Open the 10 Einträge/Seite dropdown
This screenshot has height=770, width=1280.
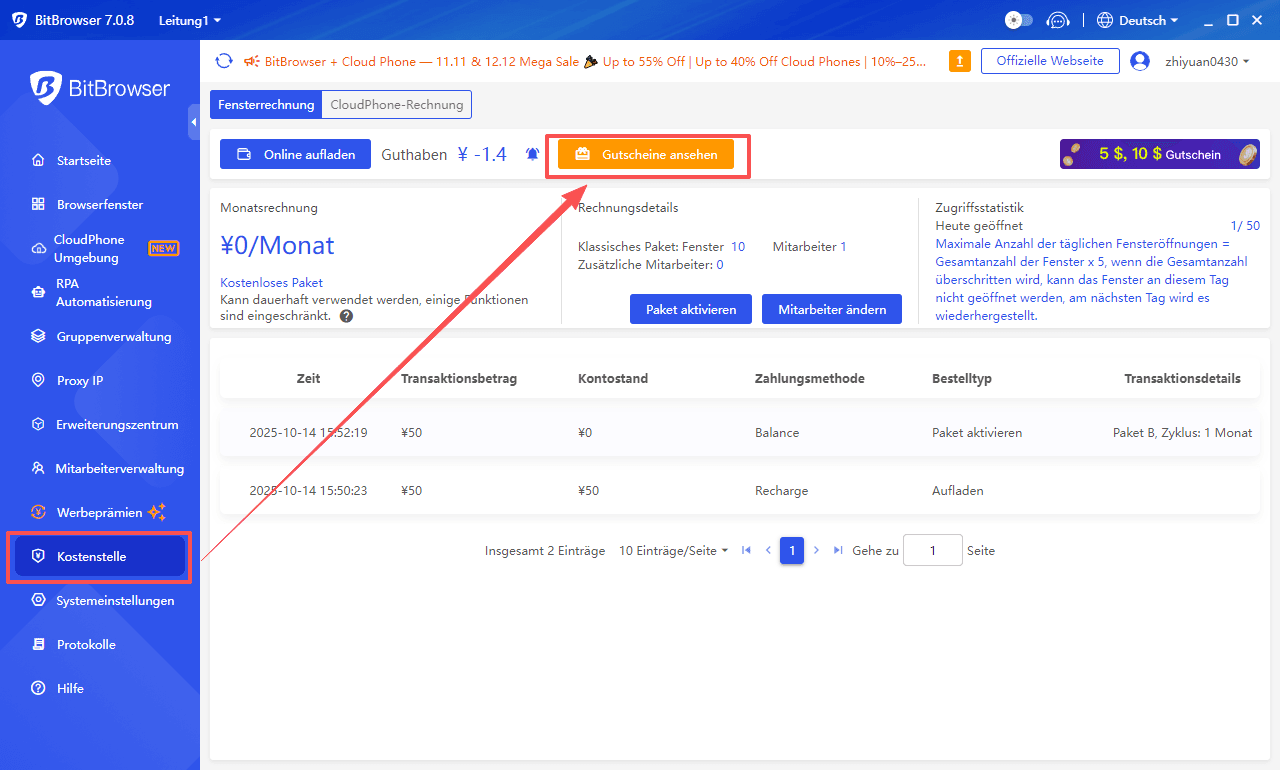pos(673,550)
